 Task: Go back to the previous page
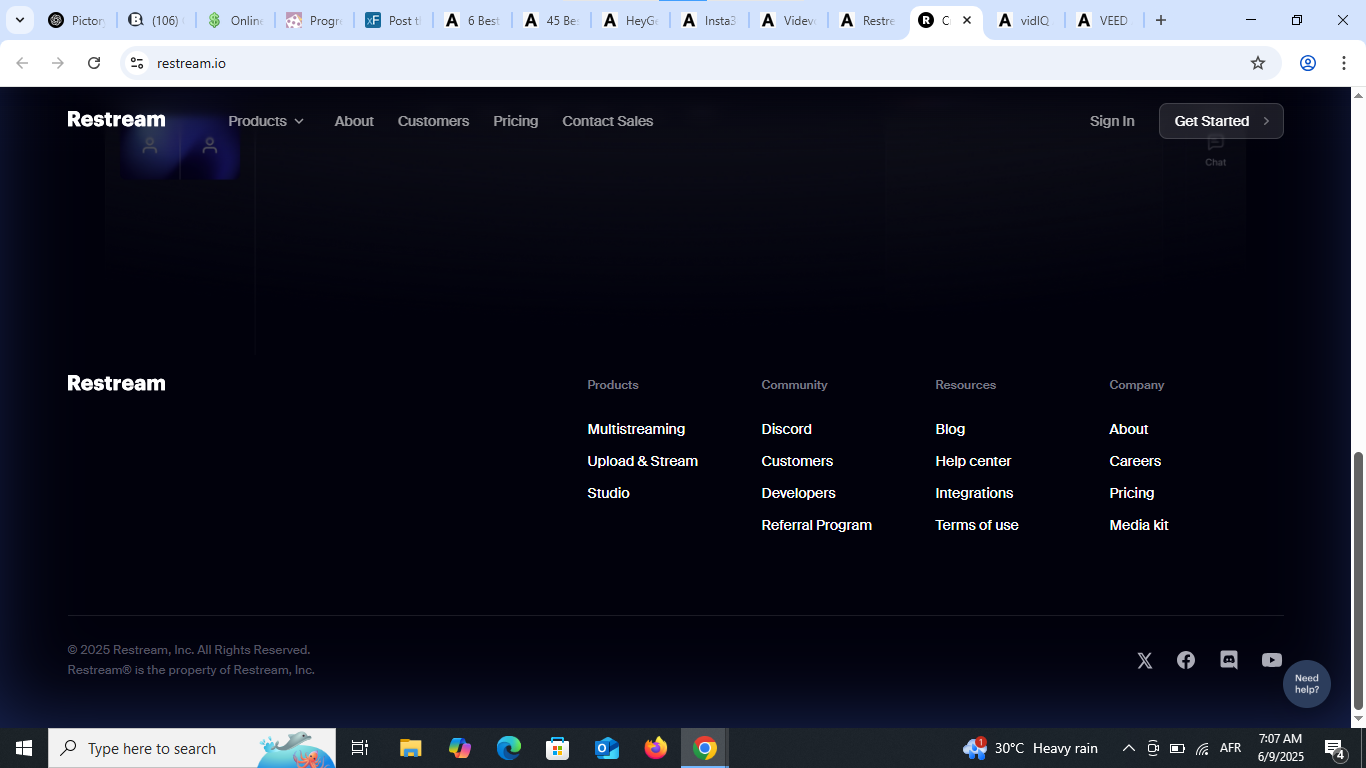point(22,63)
